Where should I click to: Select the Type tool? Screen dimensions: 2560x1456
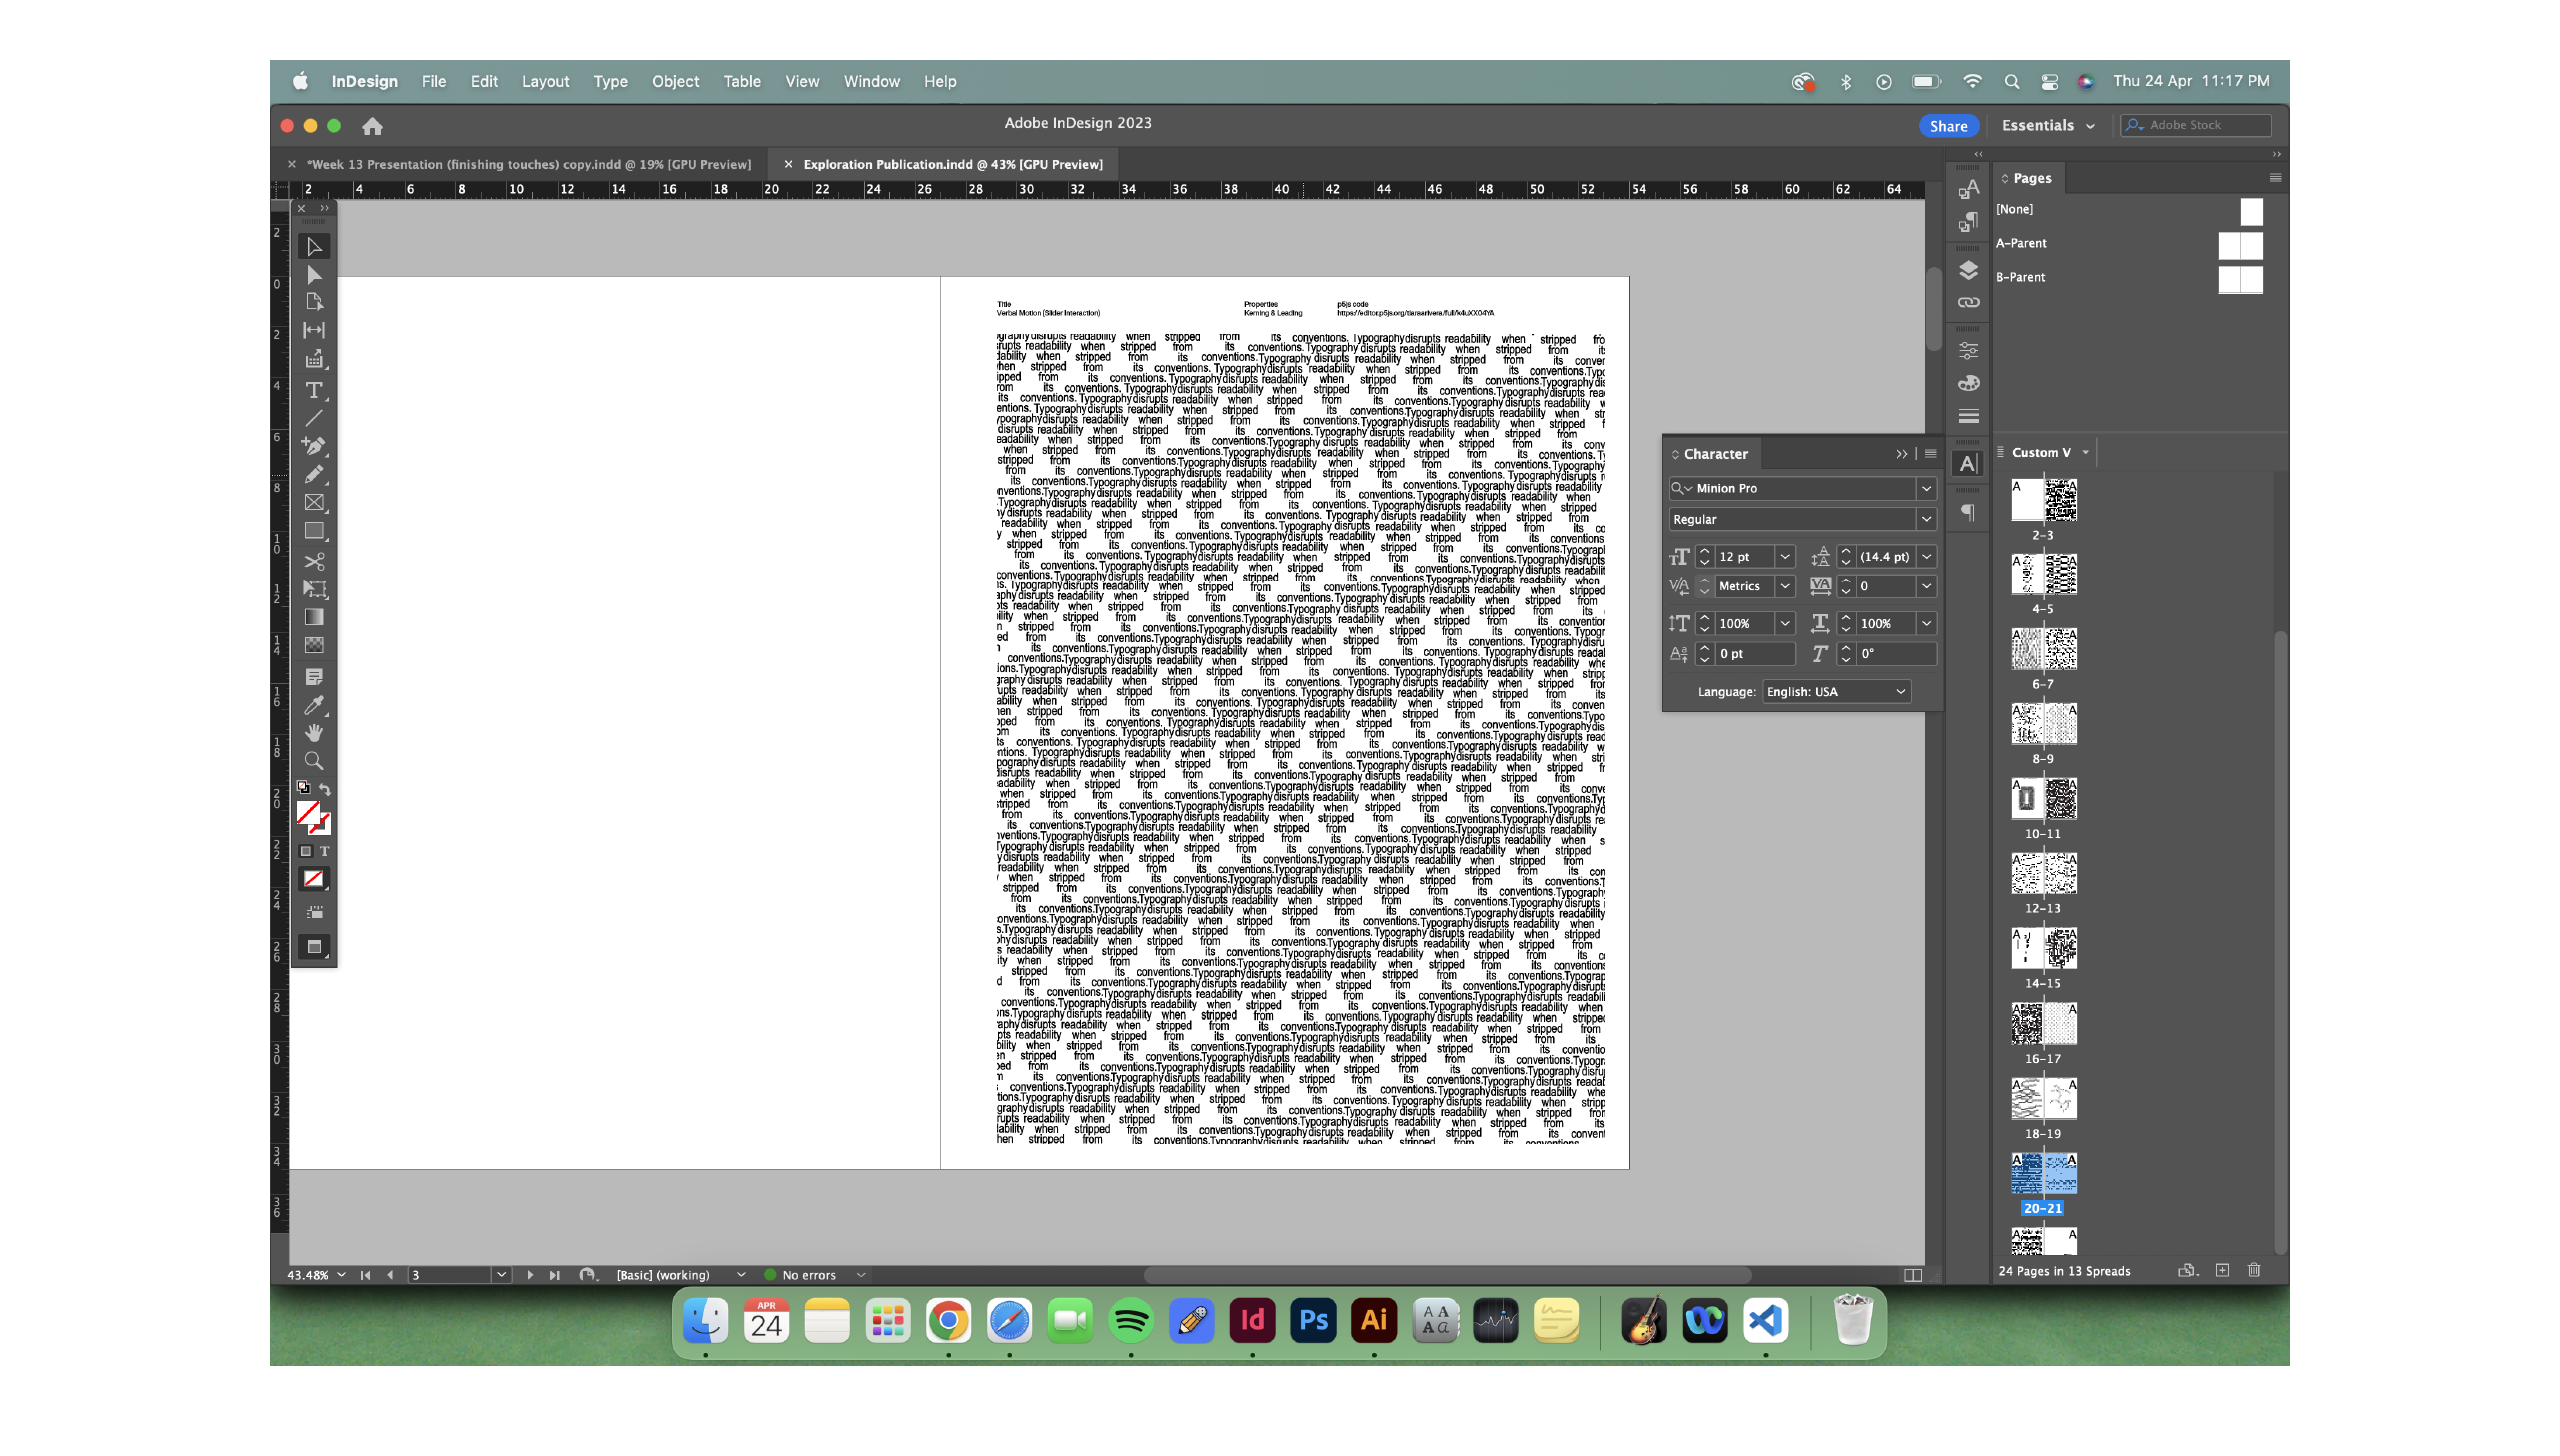[x=314, y=390]
